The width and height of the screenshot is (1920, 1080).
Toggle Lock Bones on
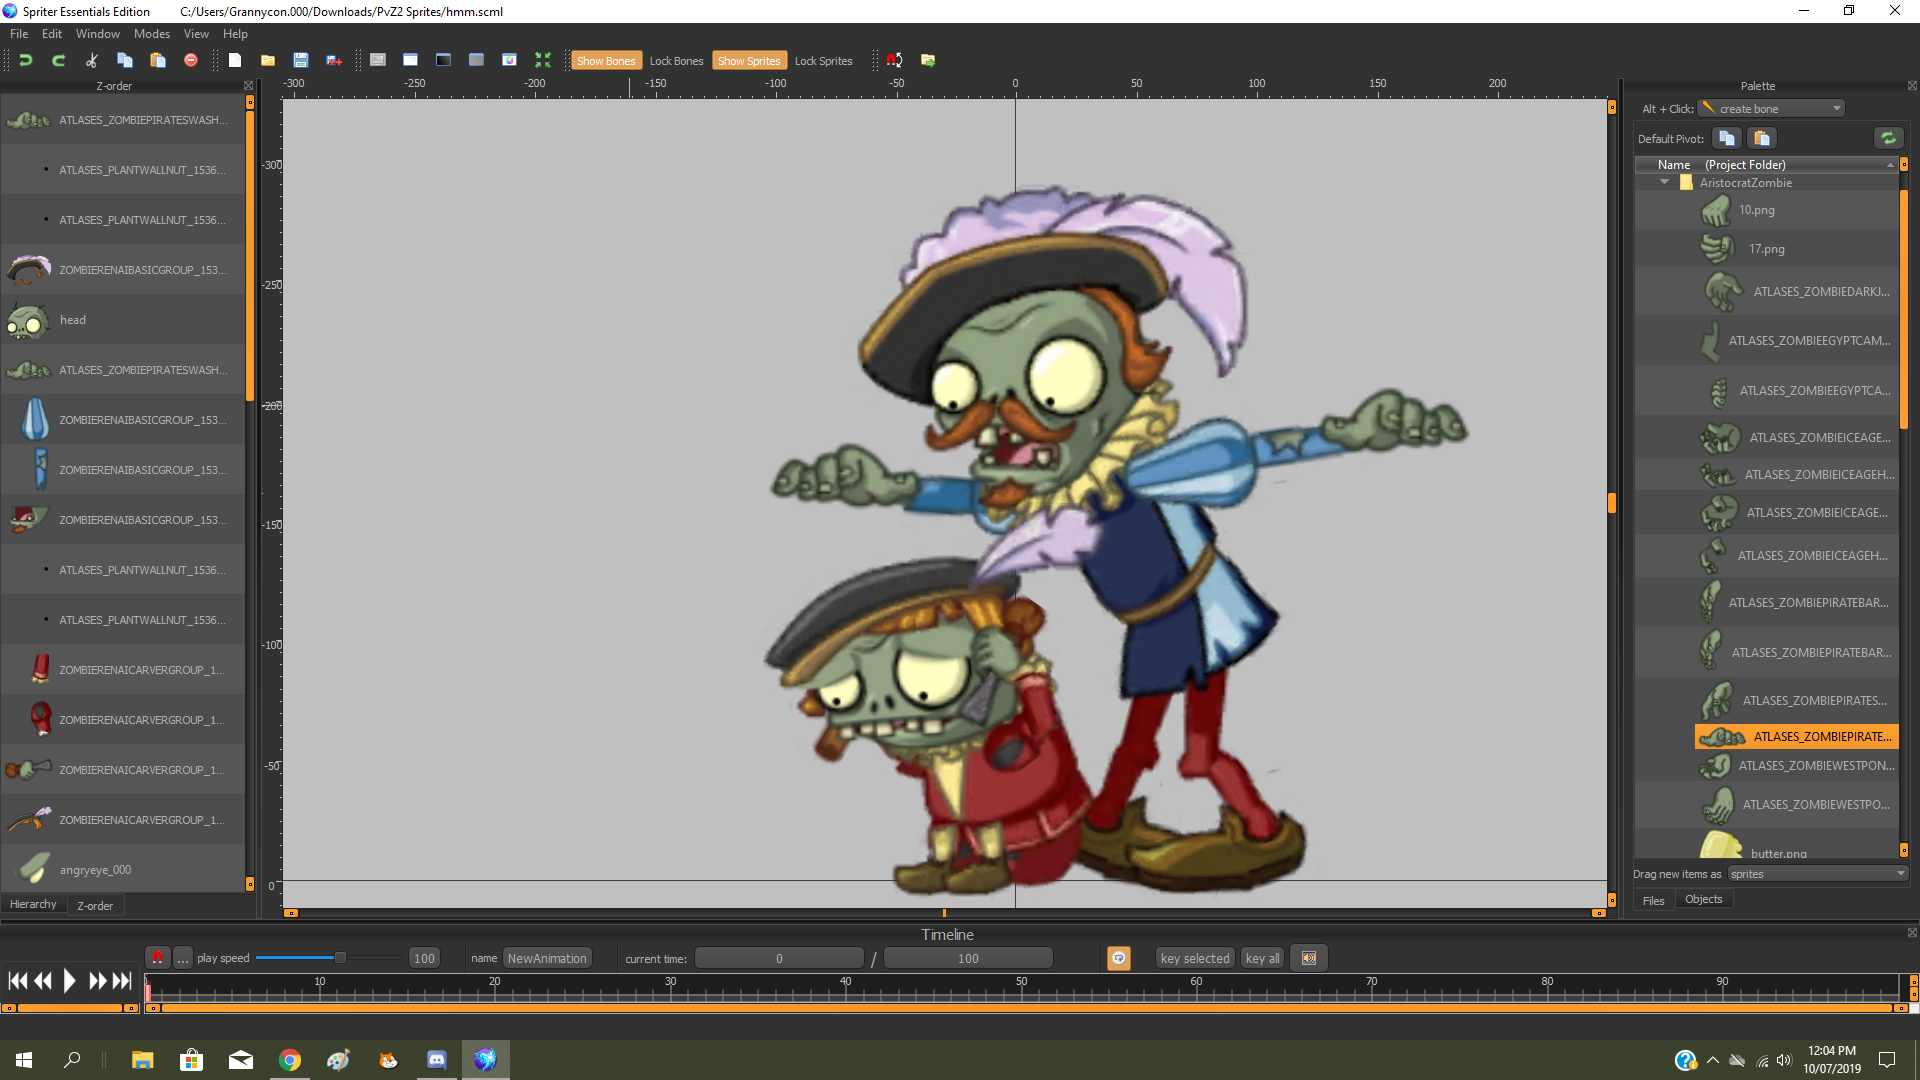[x=676, y=61]
